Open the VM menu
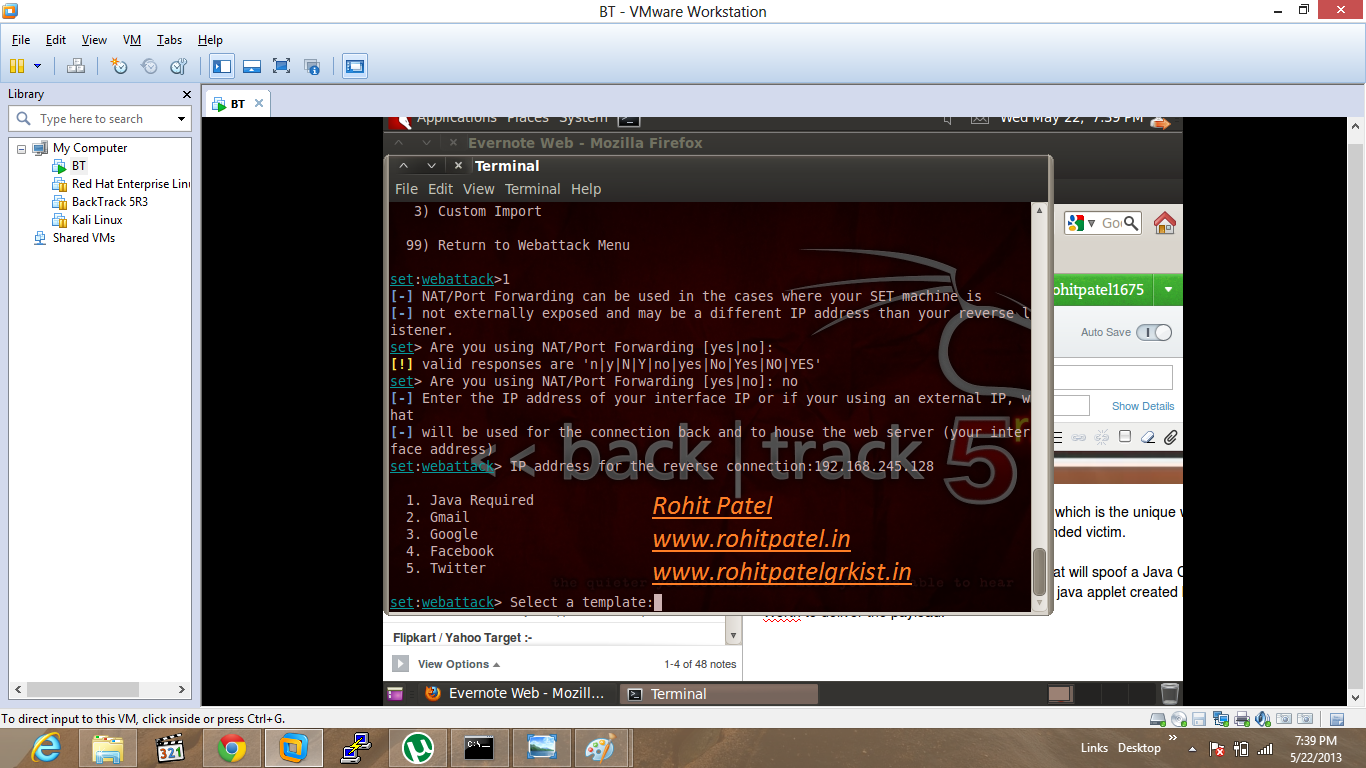The width and height of the screenshot is (1366, 768). [132, 40]
